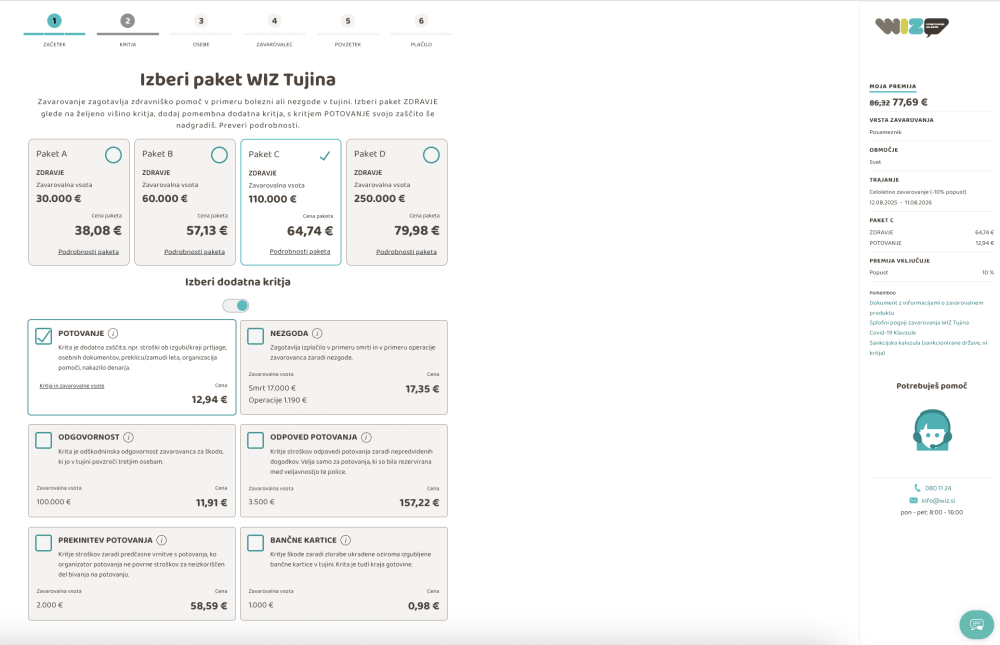Click the working hours 'pon - pet: 8:00 - 16:00'
Viewport: 1000px width, 645px height.
pos(932,512)
